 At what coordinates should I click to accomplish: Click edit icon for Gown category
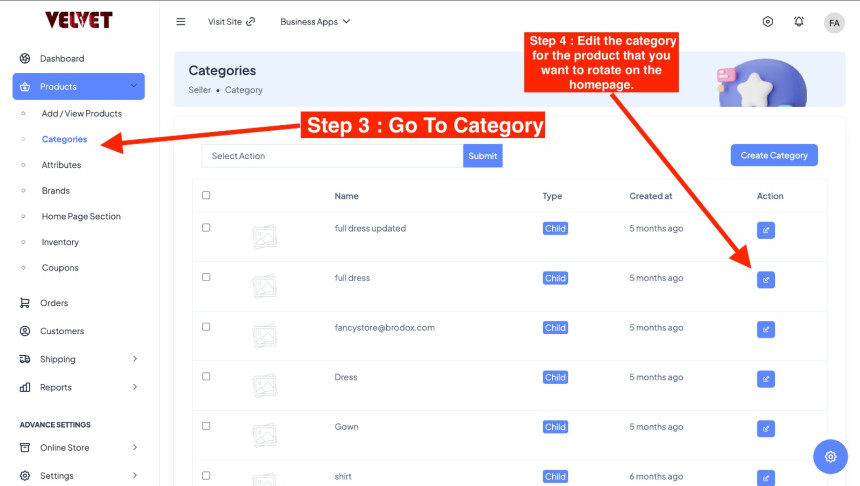click(766, 429)
